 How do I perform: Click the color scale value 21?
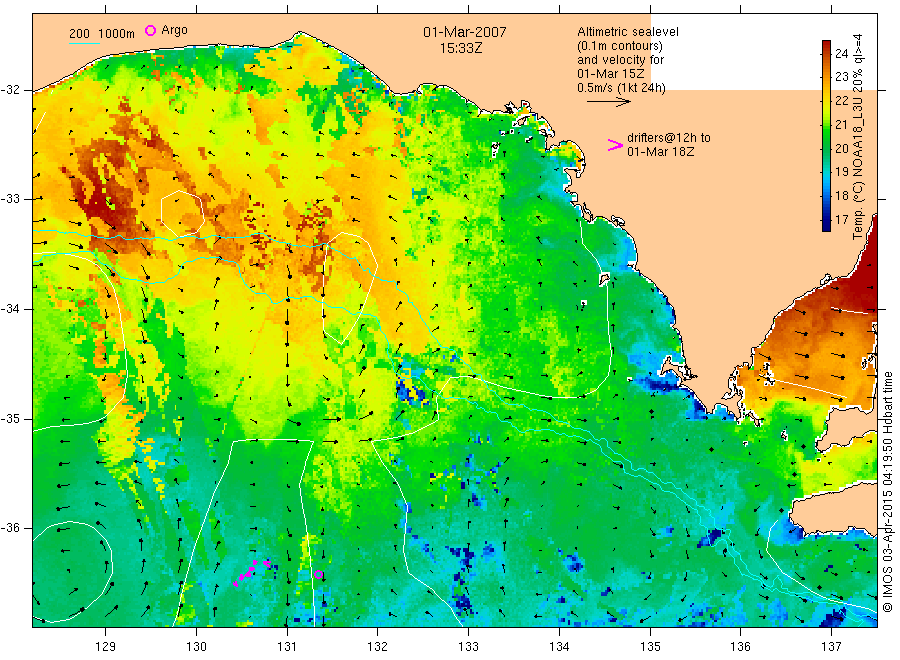841,125
